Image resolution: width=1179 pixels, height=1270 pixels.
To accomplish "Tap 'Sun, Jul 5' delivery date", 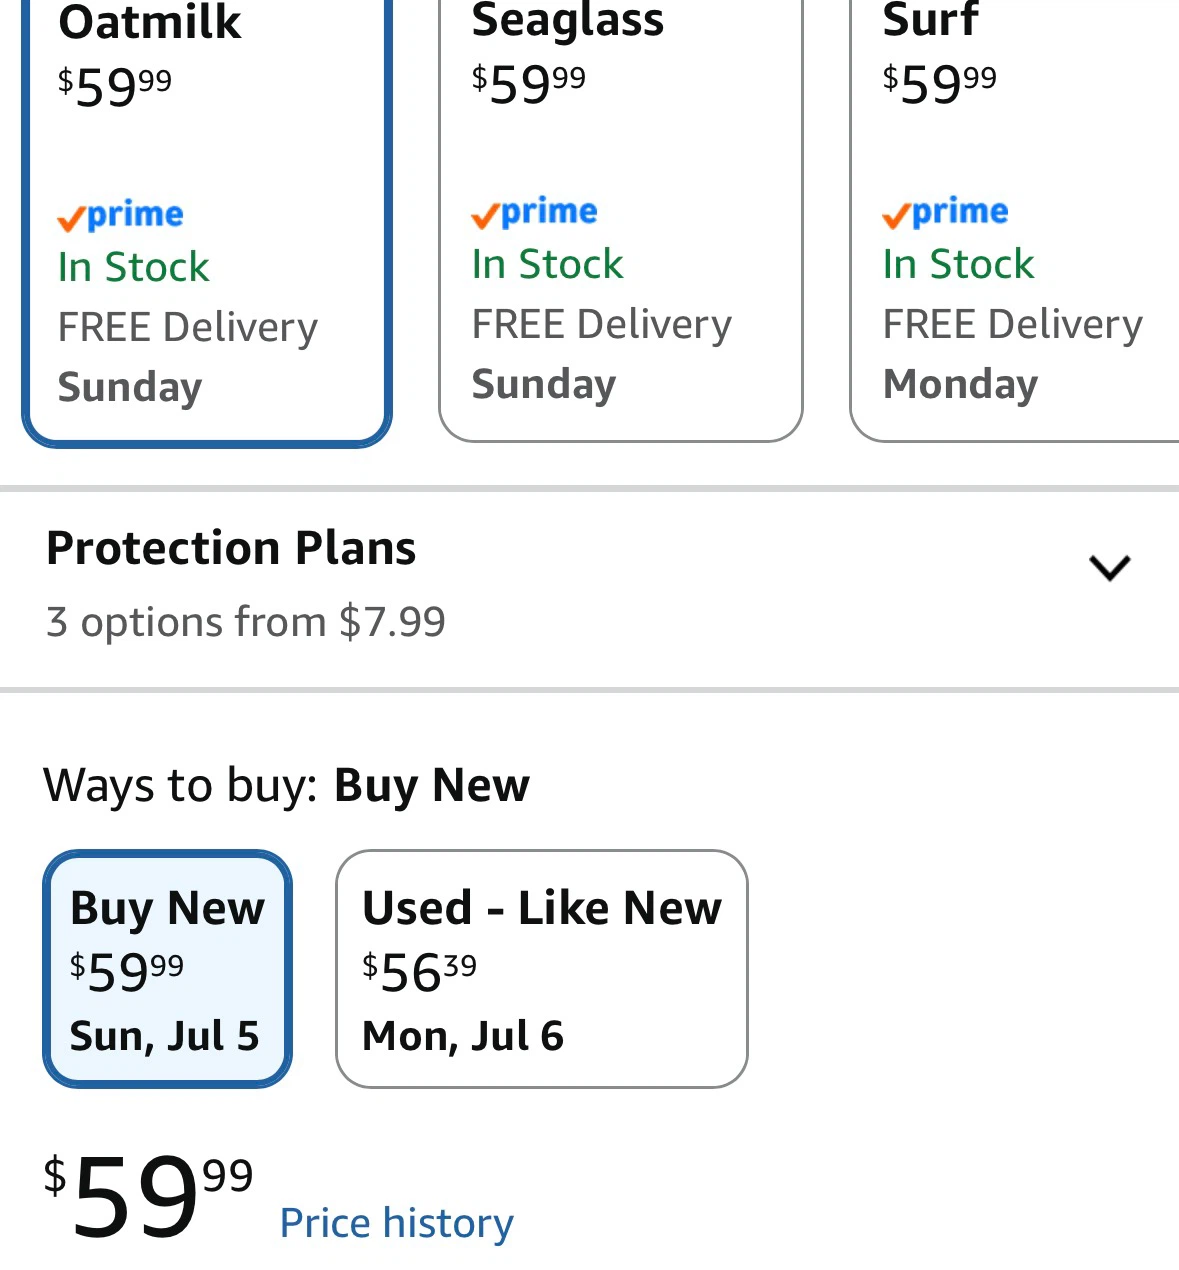I will tap(165, 1036).
